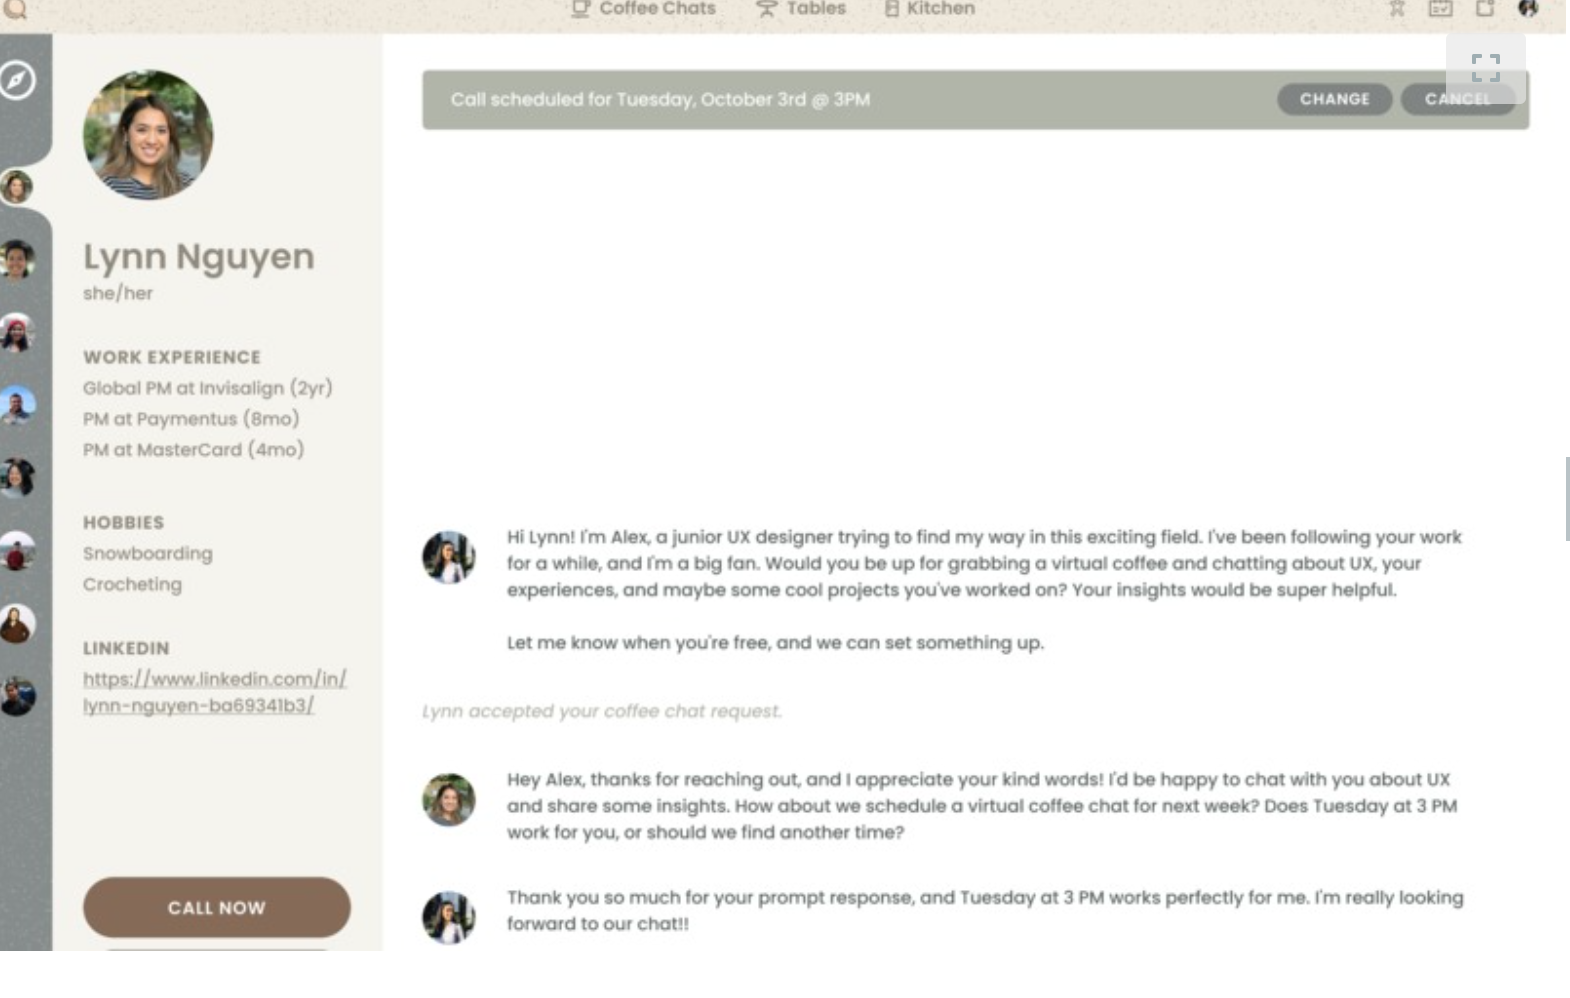Screen dimensions: 1570x998
Task: Click Lynn Nguyen's large profile photo
Action: tap(148, 135)
